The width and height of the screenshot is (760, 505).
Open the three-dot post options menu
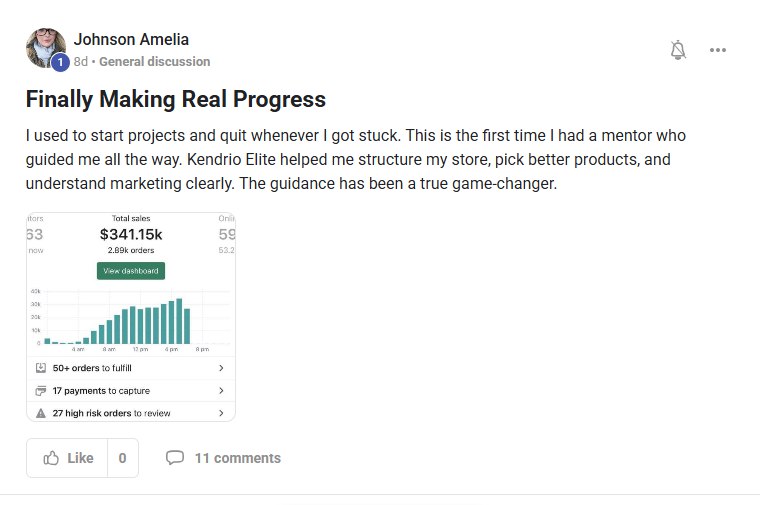[717, 50]
